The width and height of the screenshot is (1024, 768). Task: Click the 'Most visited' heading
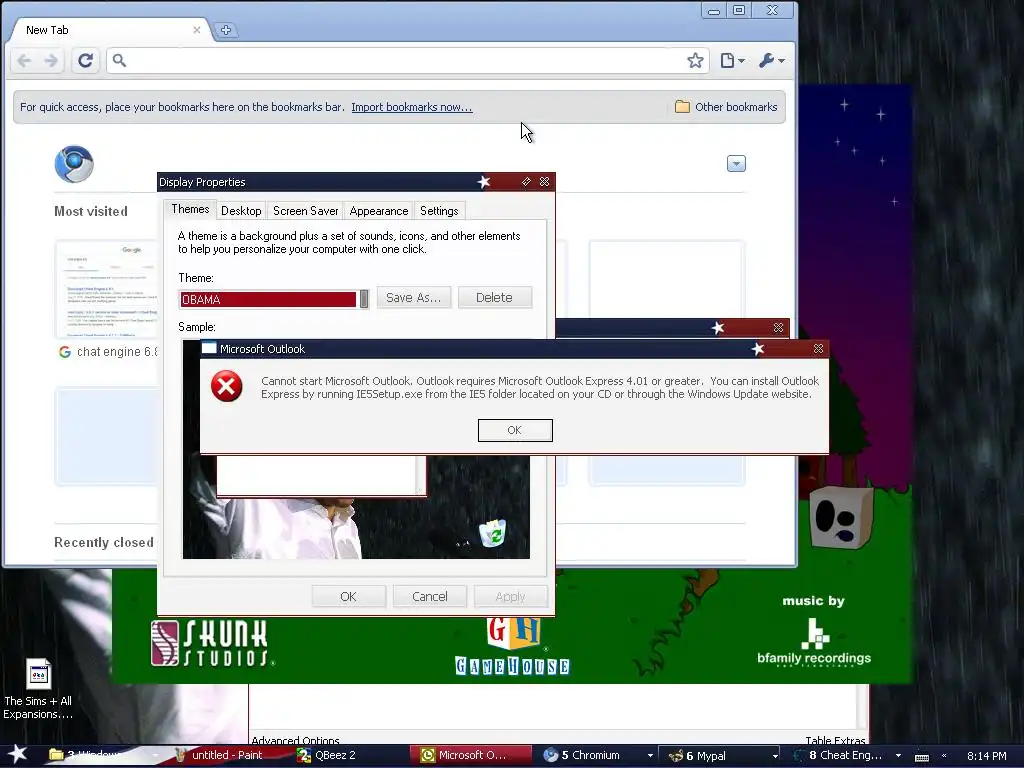[91, 212]
